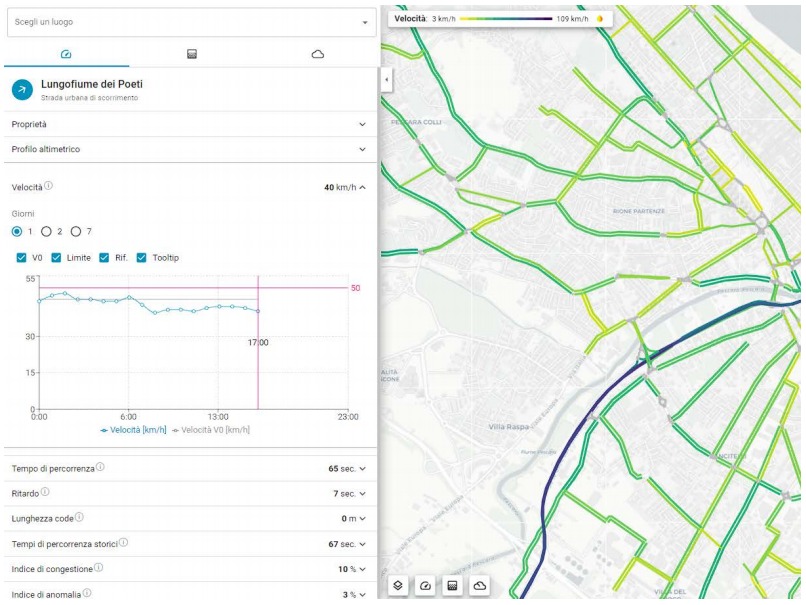The height and width of the screenshot is (605, 806).
Task: Toggle Velocità V0 [km/h] legend entry
Action: coord(211,430)
